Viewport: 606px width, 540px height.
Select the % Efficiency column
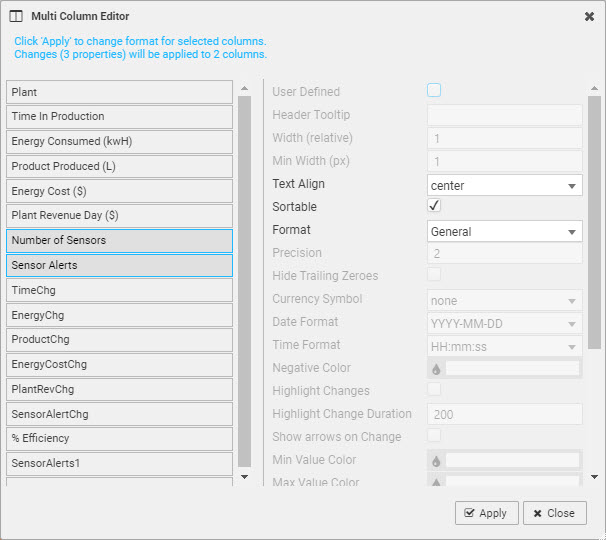click(x=119, y=438)
